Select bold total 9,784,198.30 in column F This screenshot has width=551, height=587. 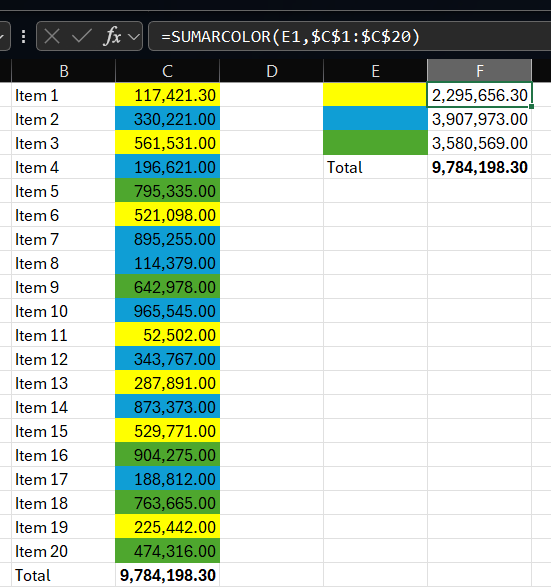click(480, 167)
